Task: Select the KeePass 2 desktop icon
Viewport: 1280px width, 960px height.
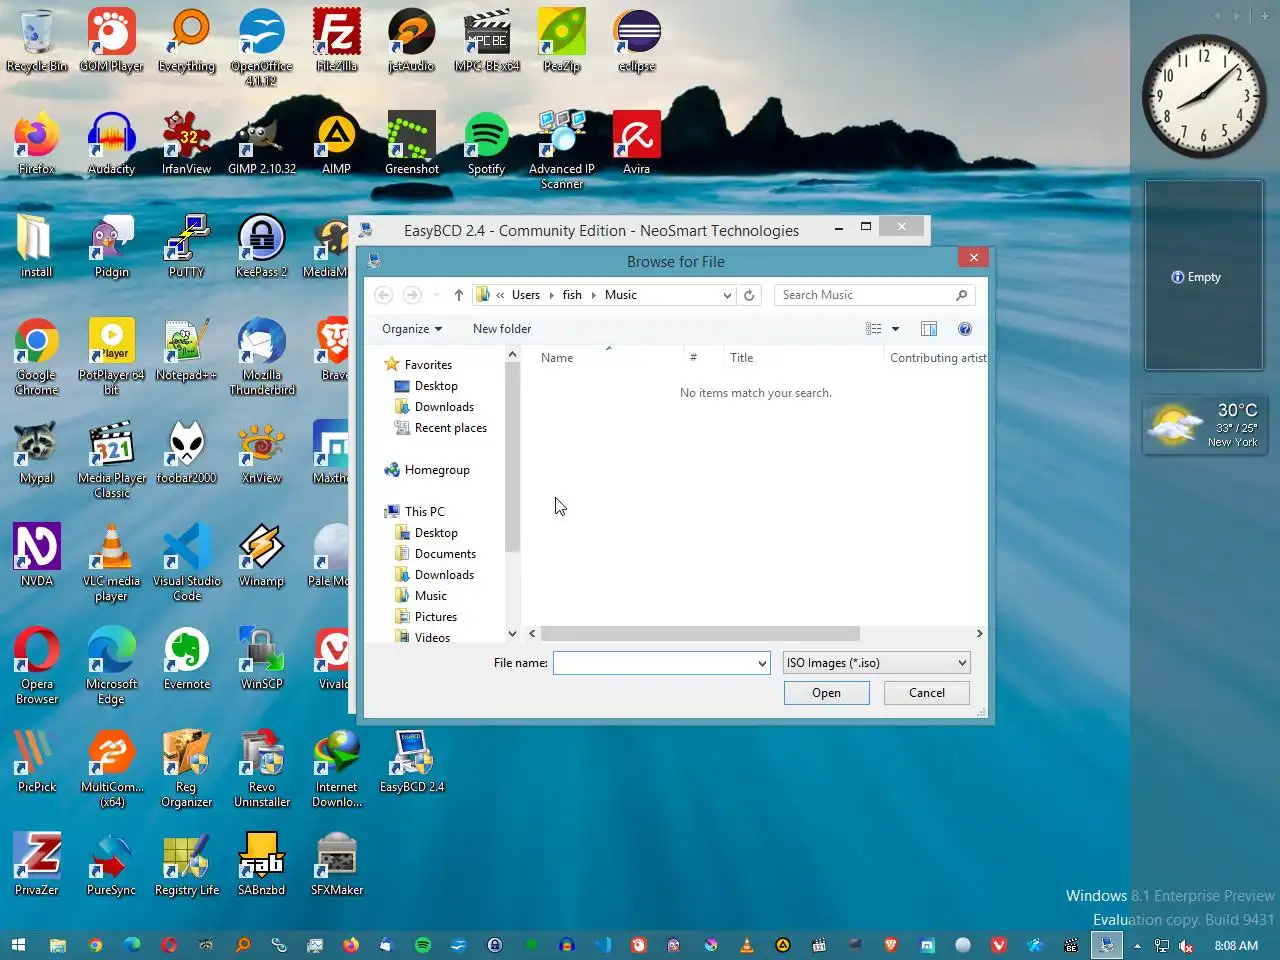Action: tap(262, 247)
